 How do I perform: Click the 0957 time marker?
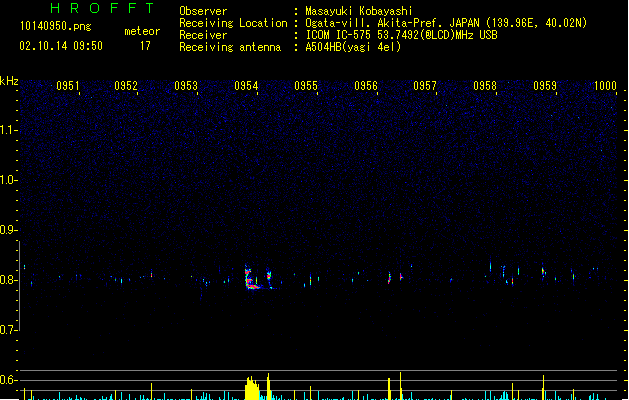tap(425, 86)
